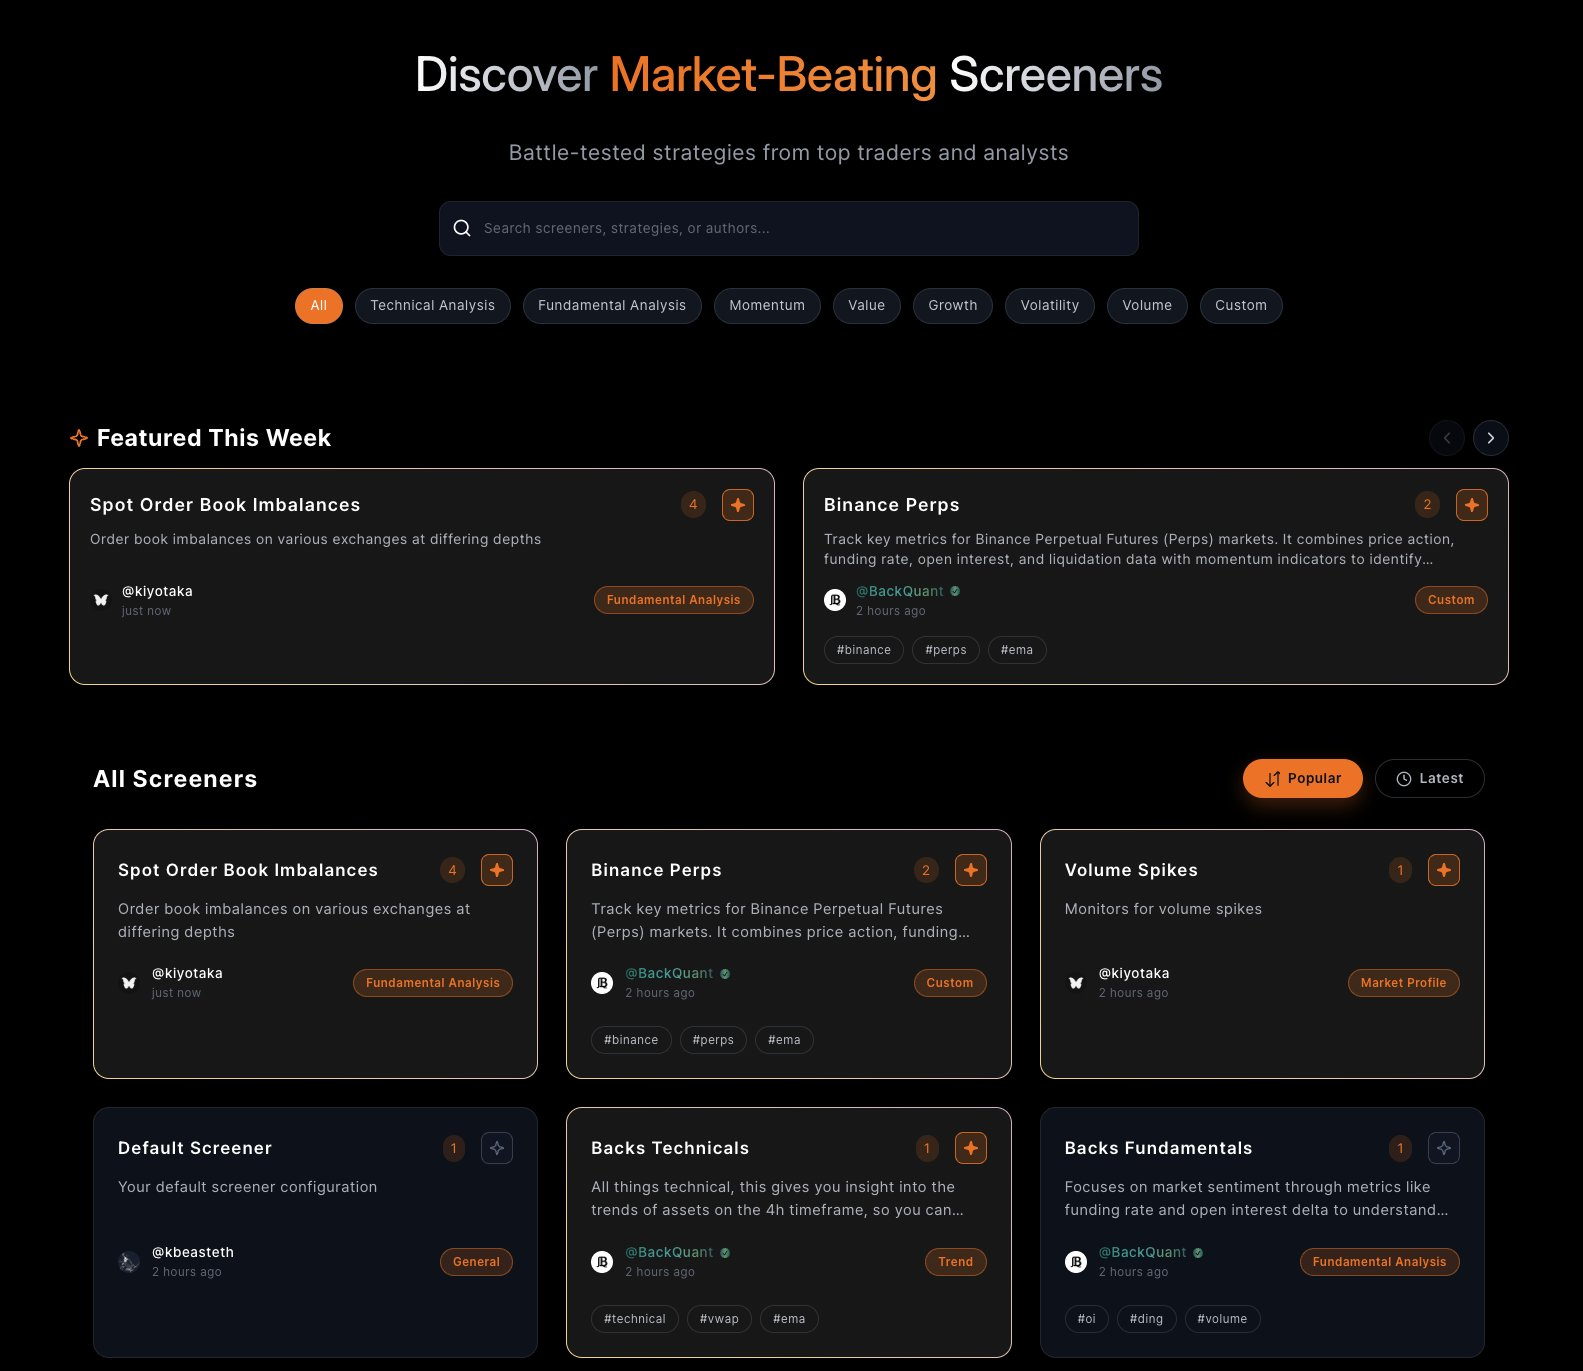Screen dimensions: 1583x1371
Task: Click Trend badge on Backs Technicals
Action: click(956, 1262)
